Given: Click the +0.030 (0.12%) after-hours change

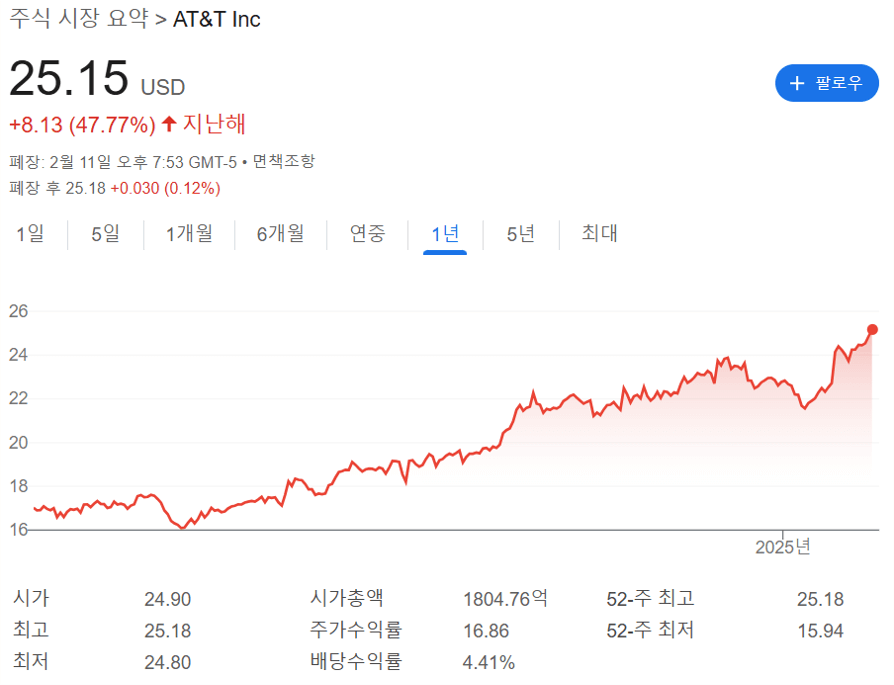Looking at the screenshot, I should pos(165,188).
